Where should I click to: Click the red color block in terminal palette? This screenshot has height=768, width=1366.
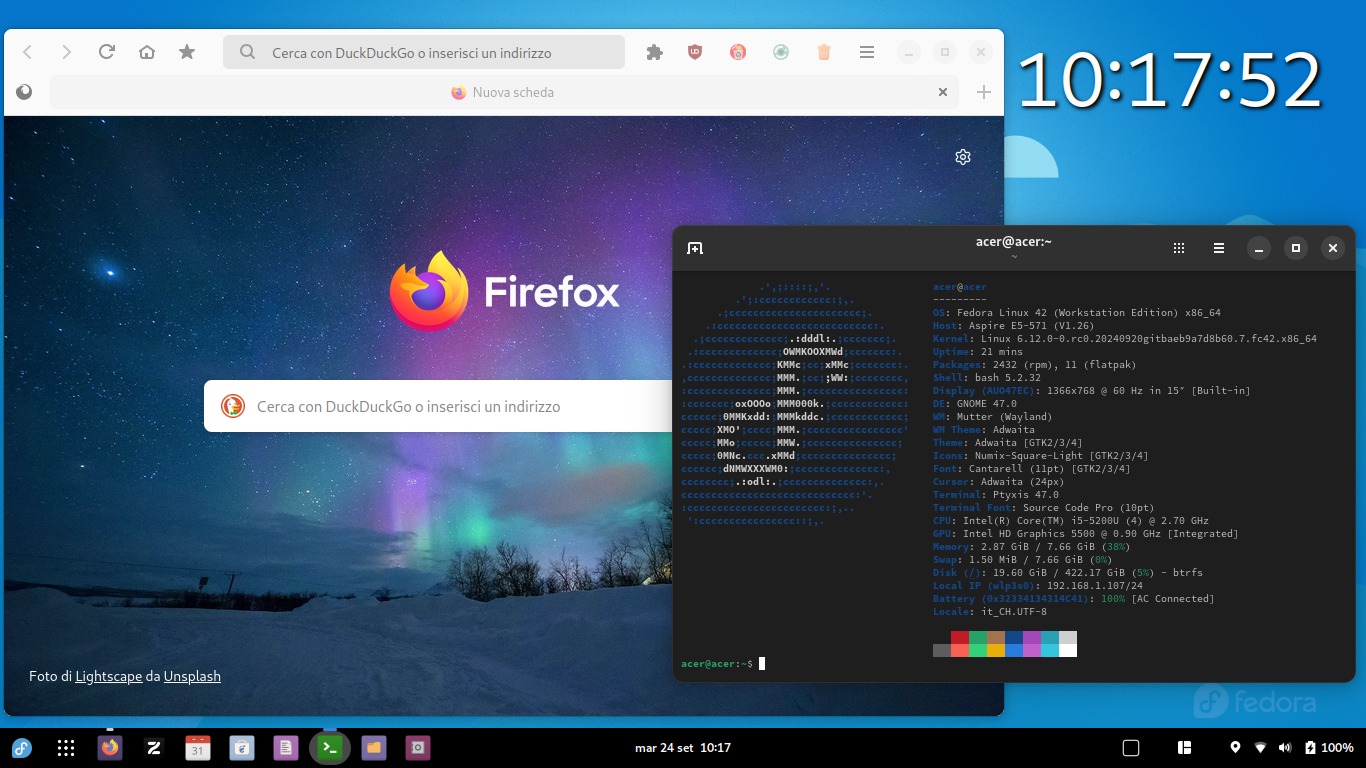coord(960,637)
